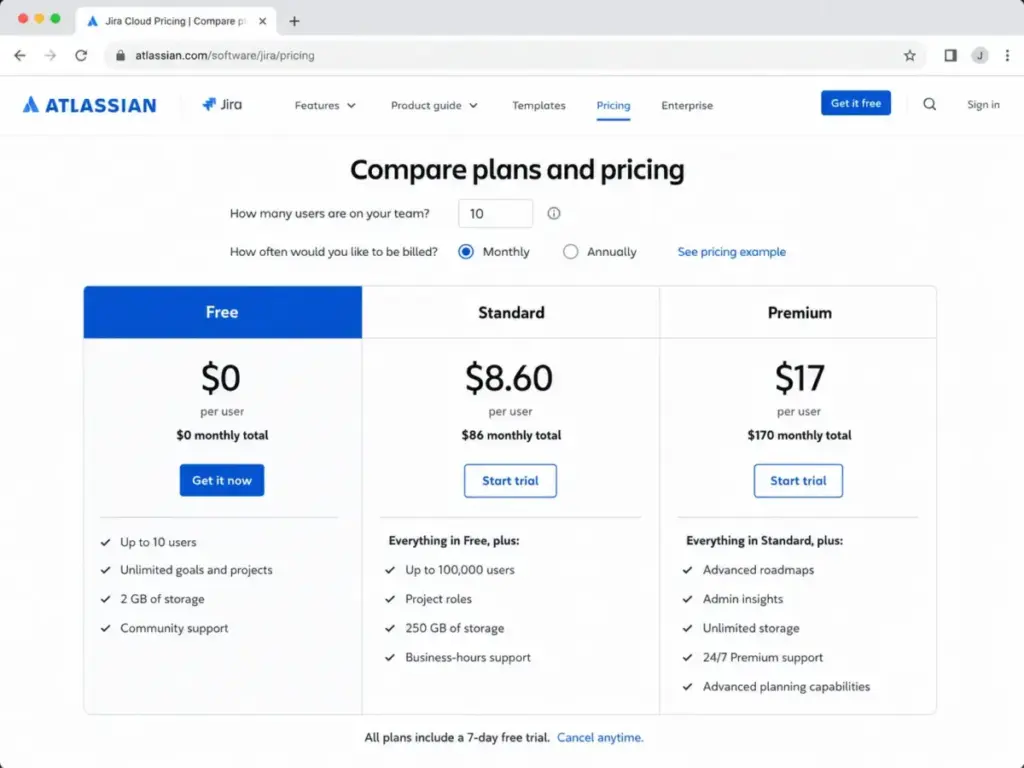1024x768 pixels.
Task: Click the team users number field
Action: (x=495, y=214)
